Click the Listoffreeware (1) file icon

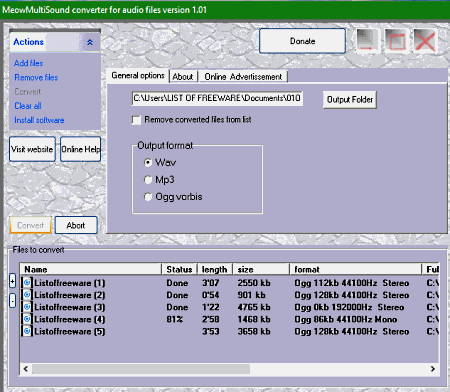(27, 283)
